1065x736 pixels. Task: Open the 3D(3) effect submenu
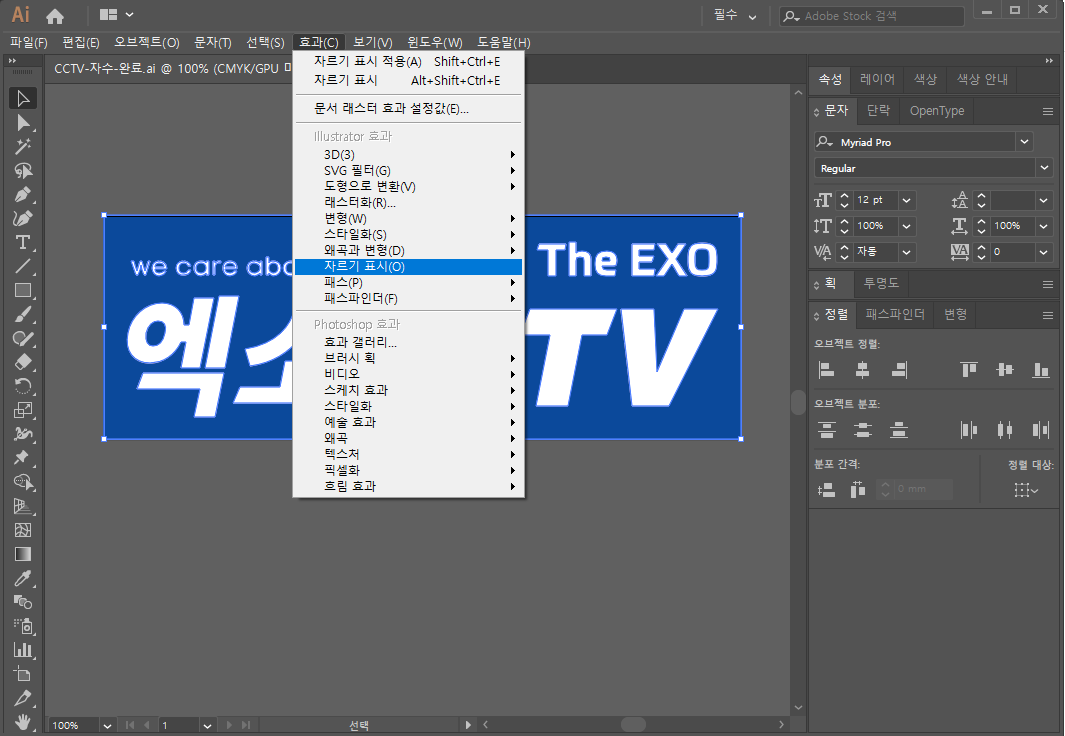[409, 155]
